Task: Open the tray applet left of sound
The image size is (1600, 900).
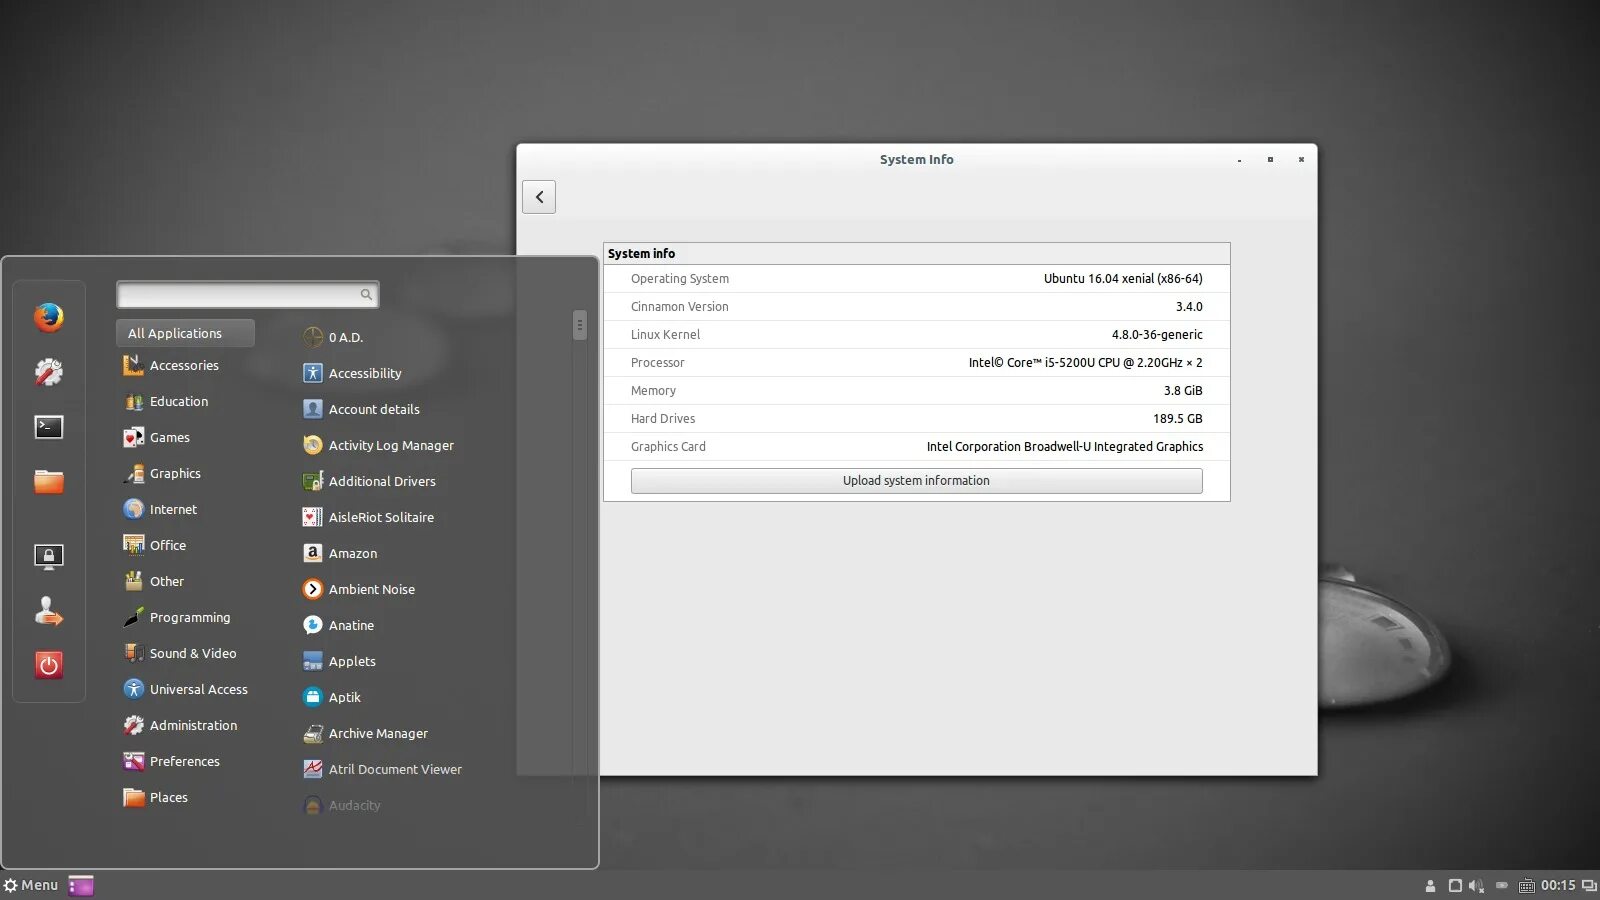Action: [1455, 886]
